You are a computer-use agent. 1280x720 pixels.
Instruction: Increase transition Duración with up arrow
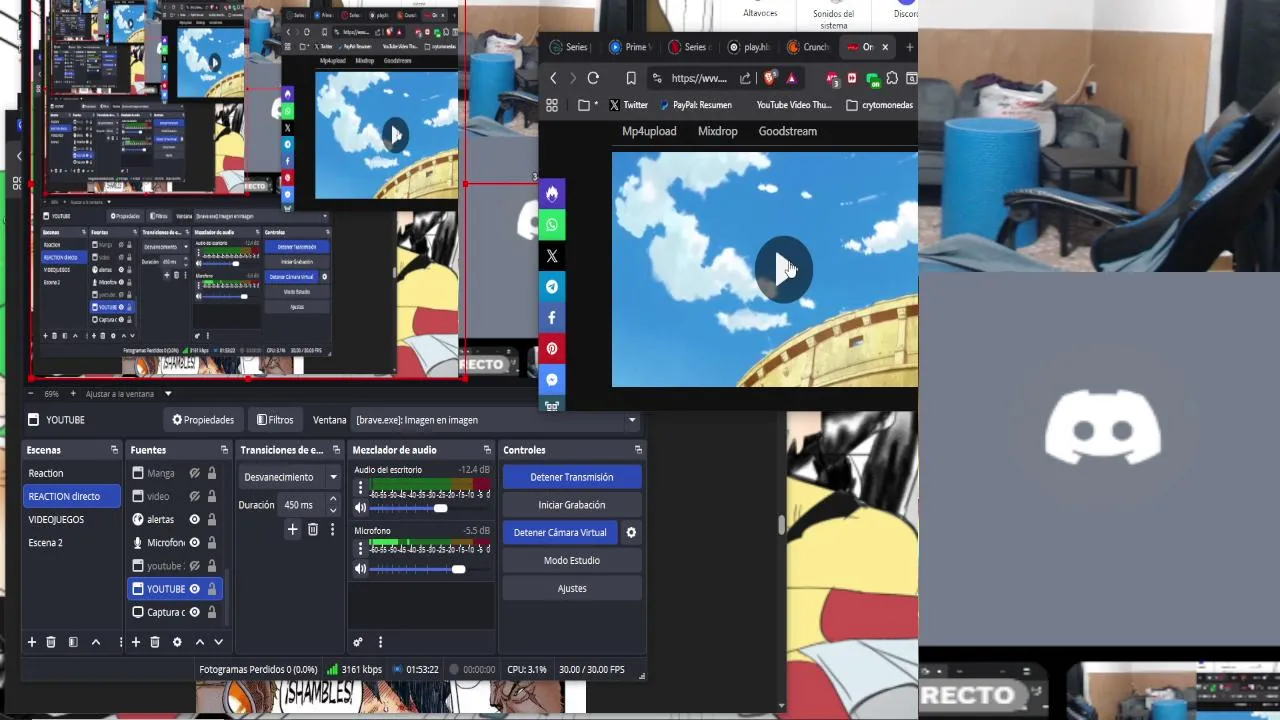click(x=333, y=500)
